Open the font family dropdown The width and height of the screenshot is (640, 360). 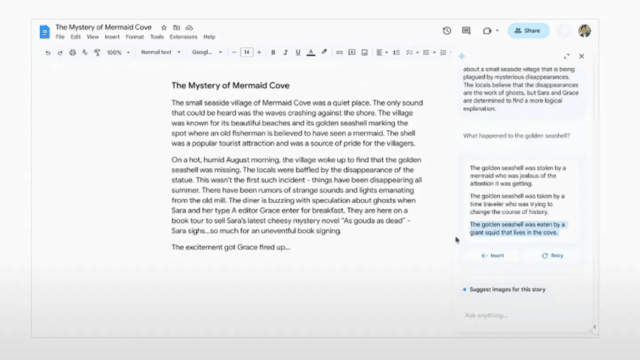click(207, 52)
